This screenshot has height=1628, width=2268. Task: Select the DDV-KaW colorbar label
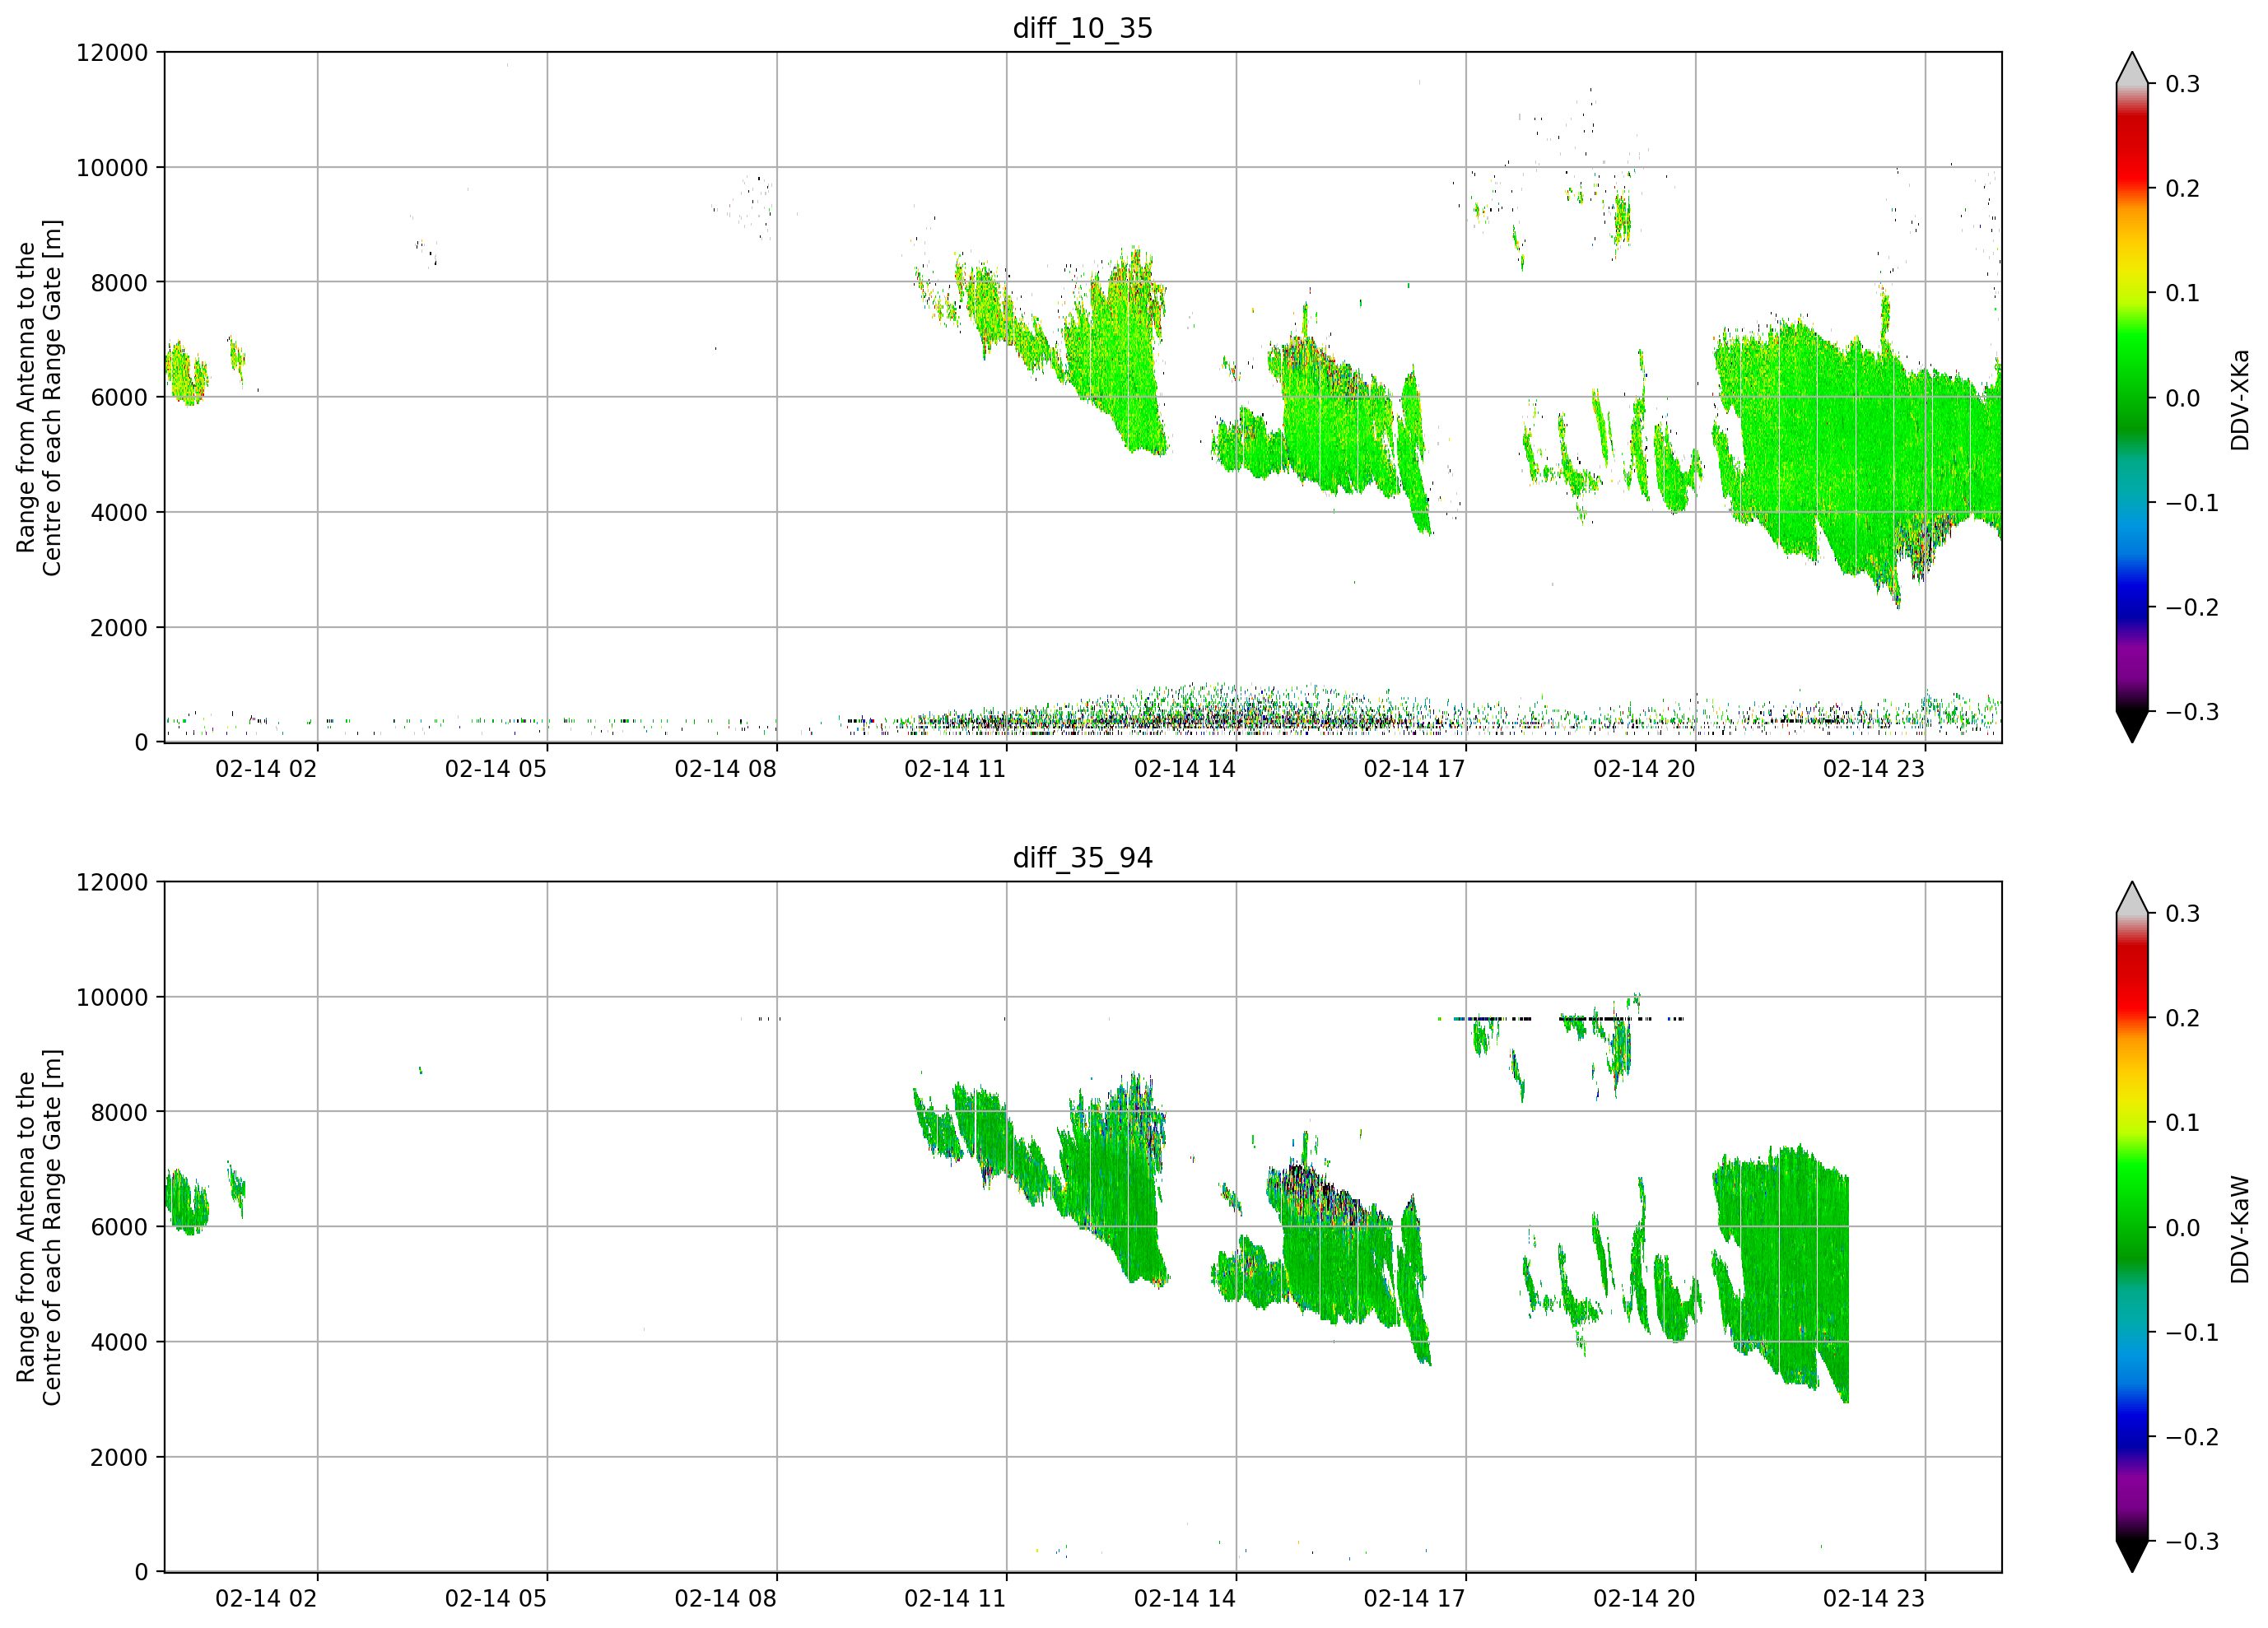coord(2239,1228)
